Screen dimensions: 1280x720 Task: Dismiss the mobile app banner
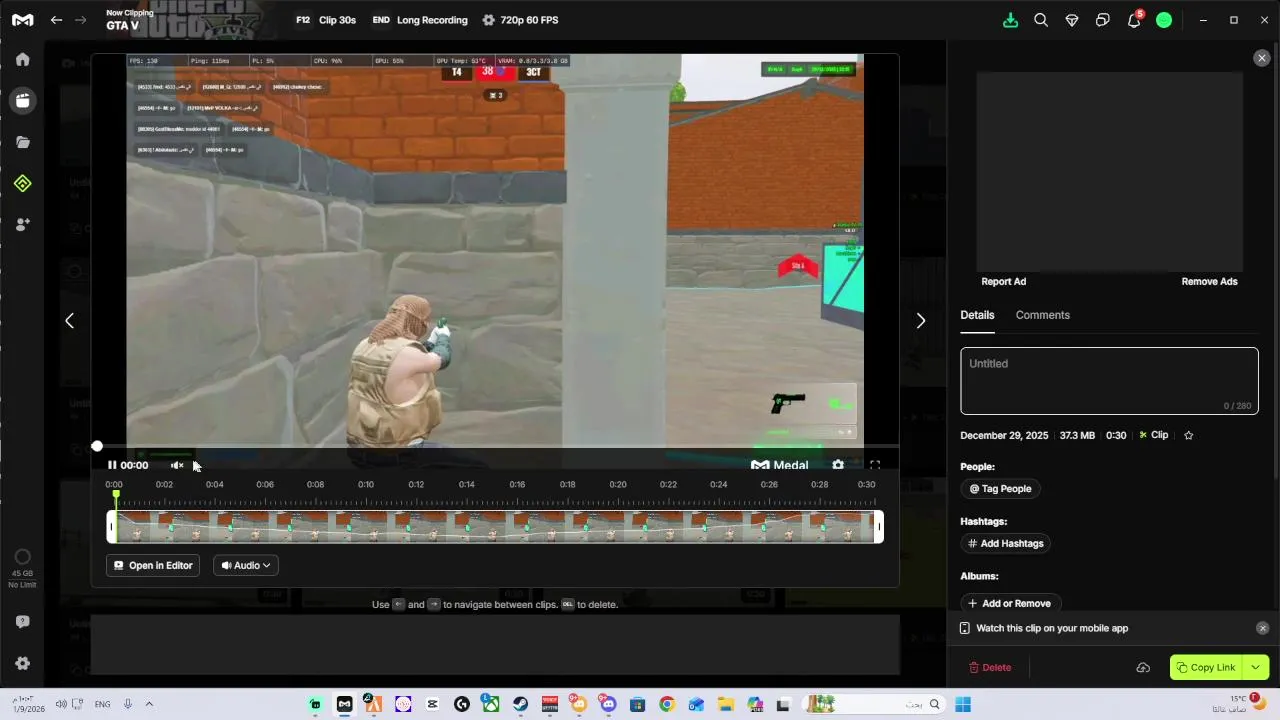pos(1262,628)
